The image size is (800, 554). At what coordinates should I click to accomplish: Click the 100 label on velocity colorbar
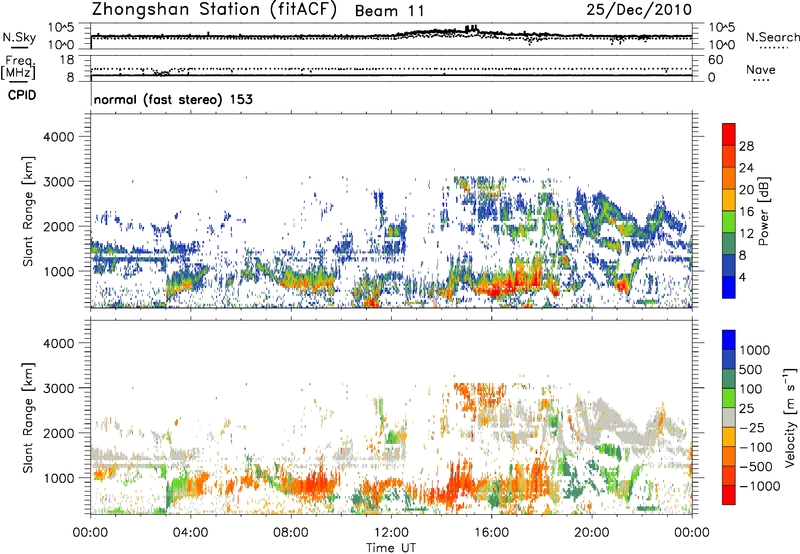[x=751, y=389]
